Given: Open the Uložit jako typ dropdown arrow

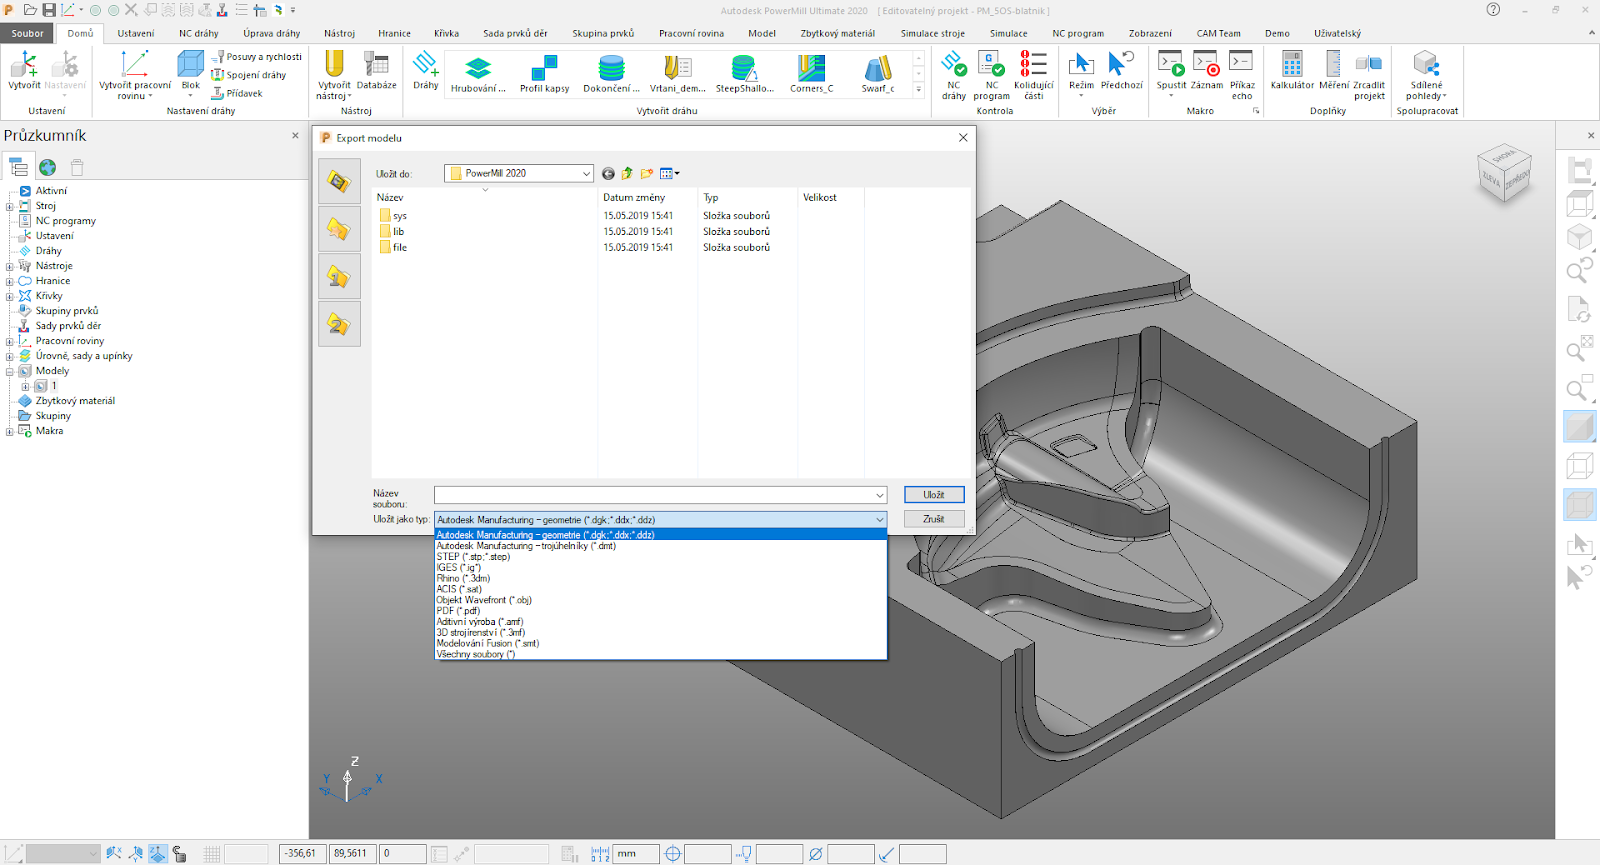Looking at the screenshot, I should pyautogui.click(x=880, y=520).
